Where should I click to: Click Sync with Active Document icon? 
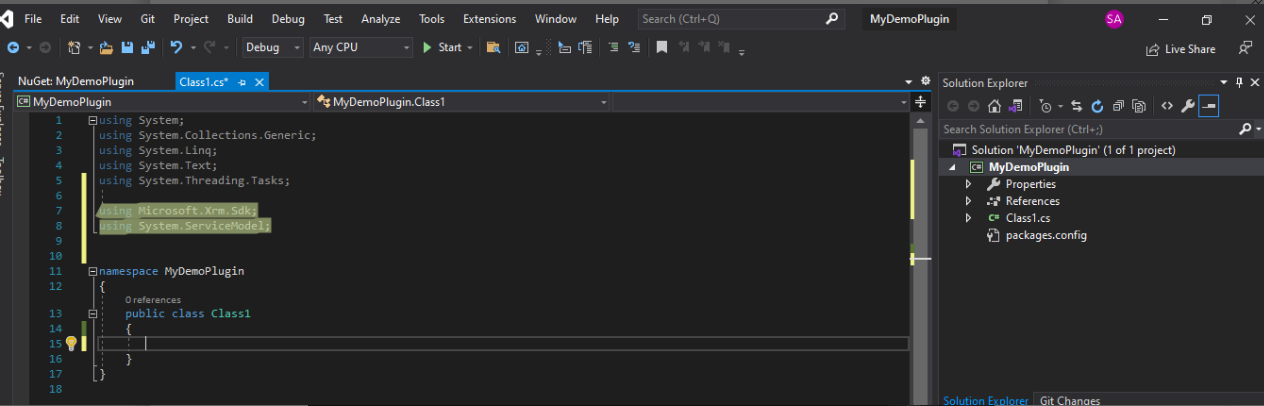1077,106
